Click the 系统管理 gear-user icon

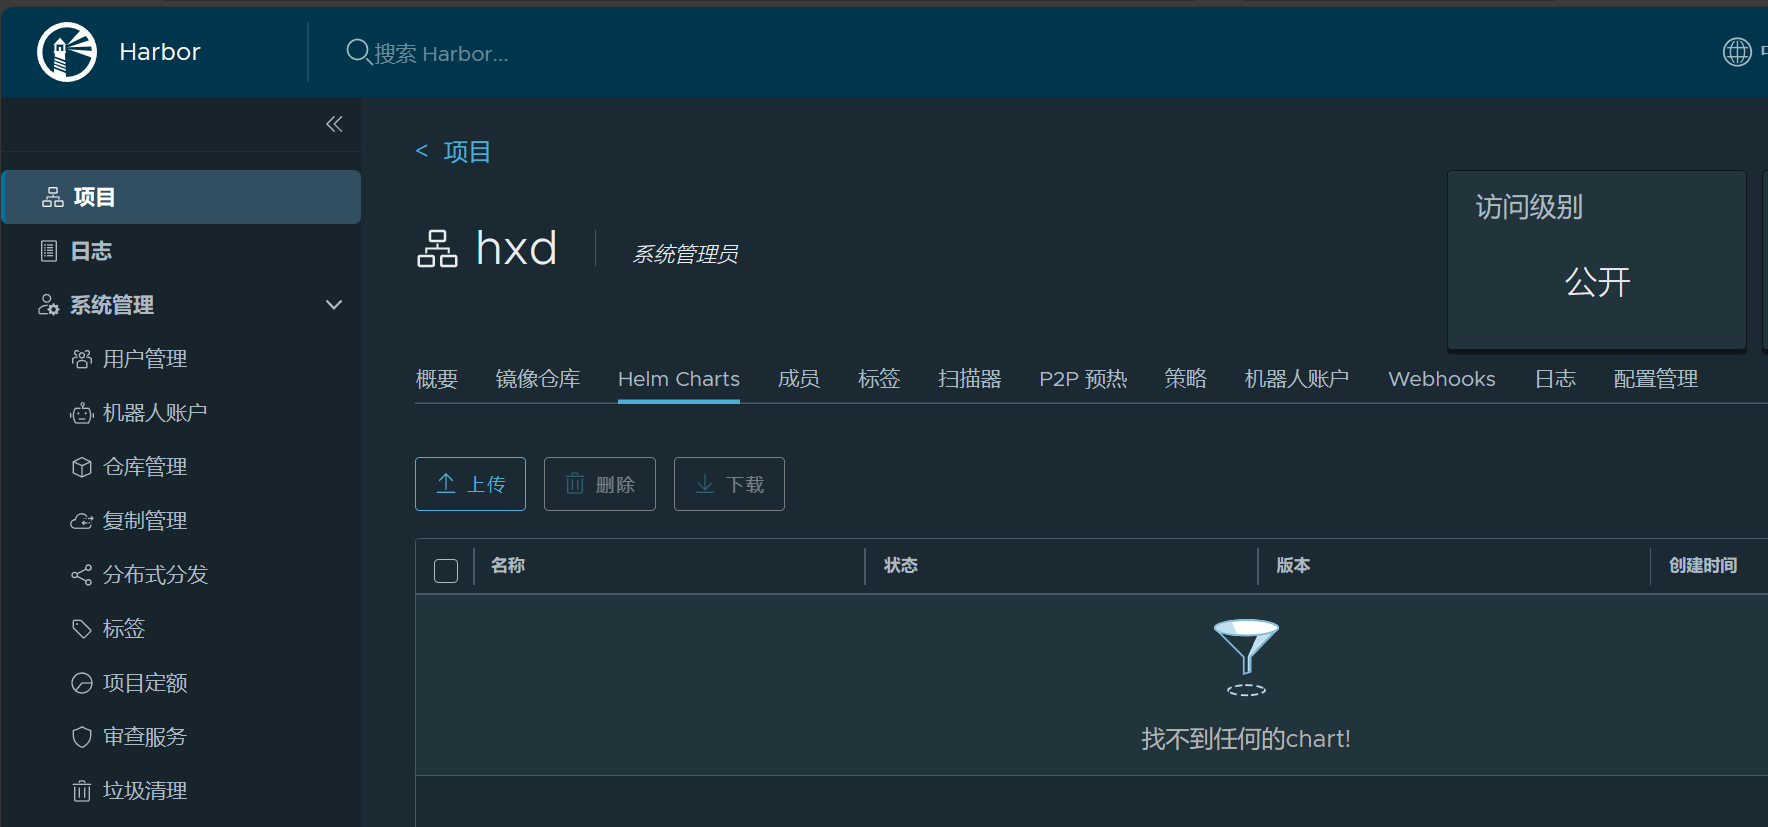(49, 305)
